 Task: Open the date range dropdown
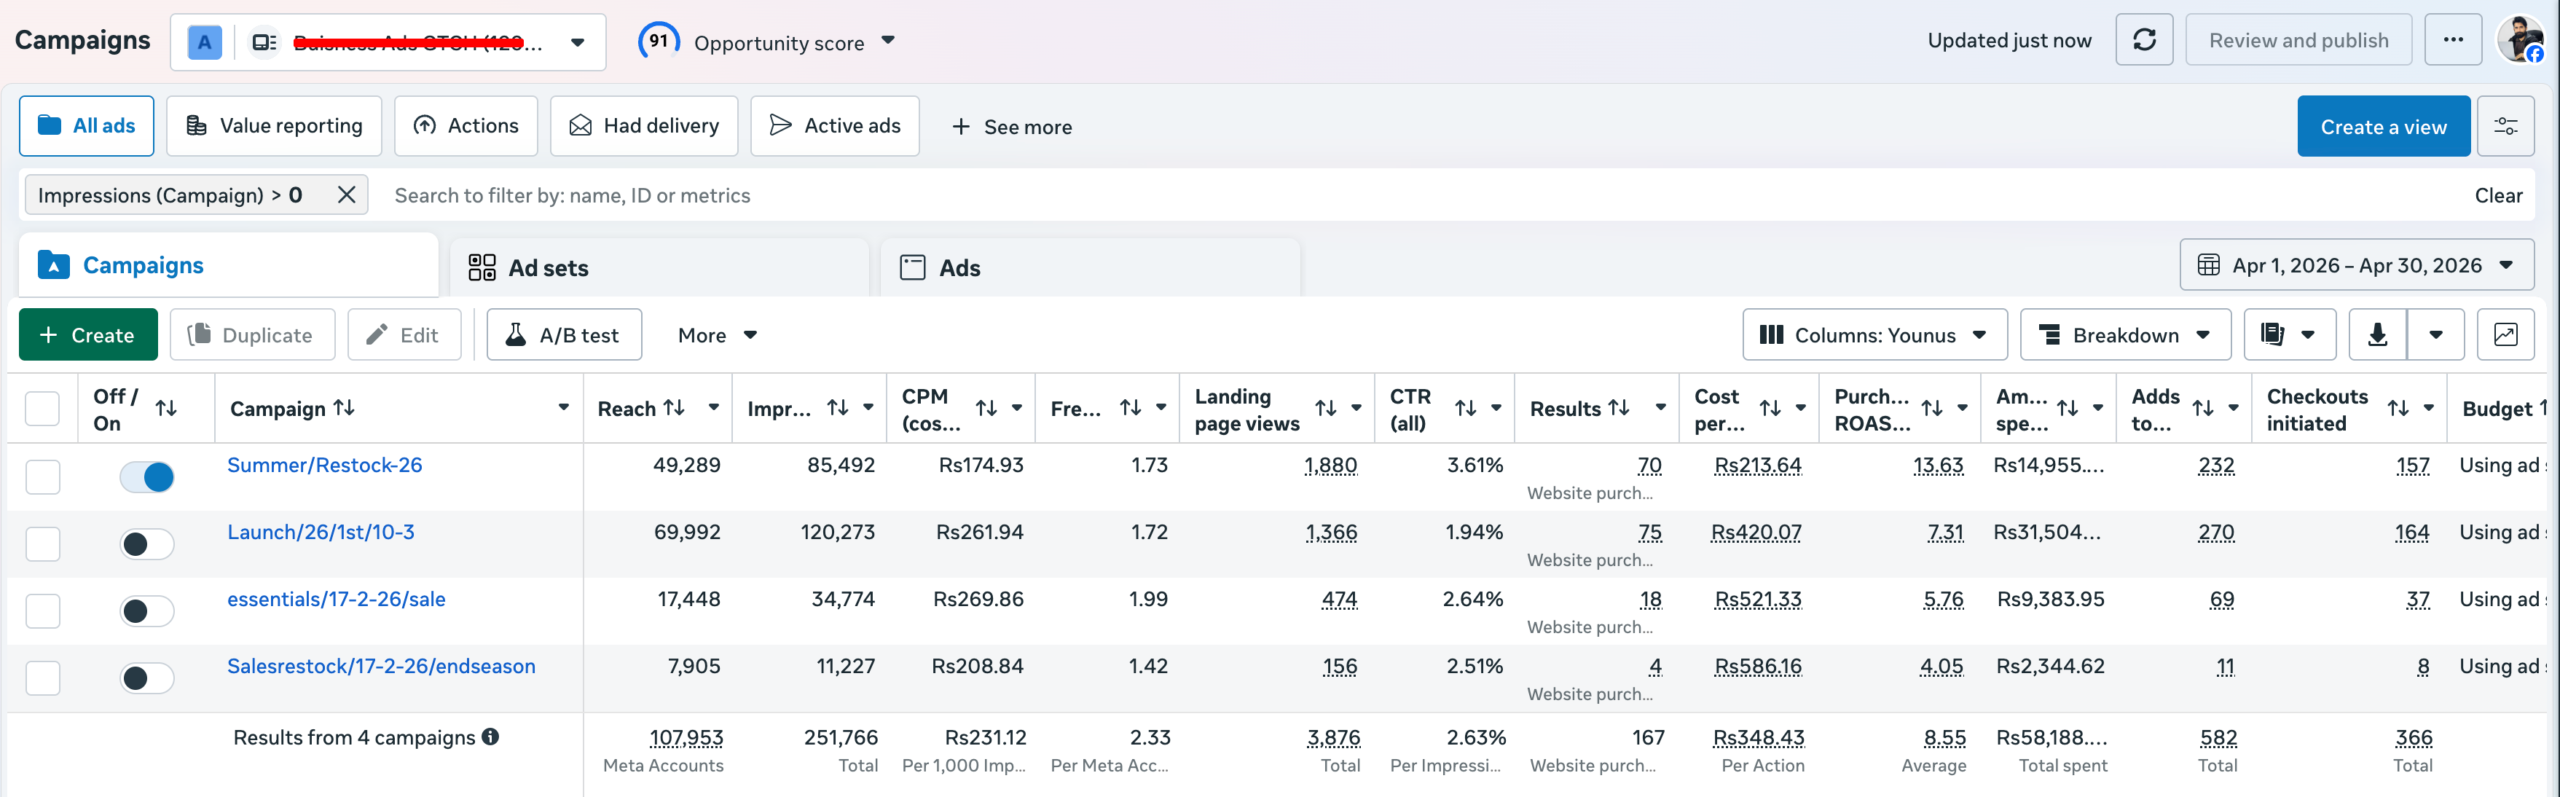2356,265
